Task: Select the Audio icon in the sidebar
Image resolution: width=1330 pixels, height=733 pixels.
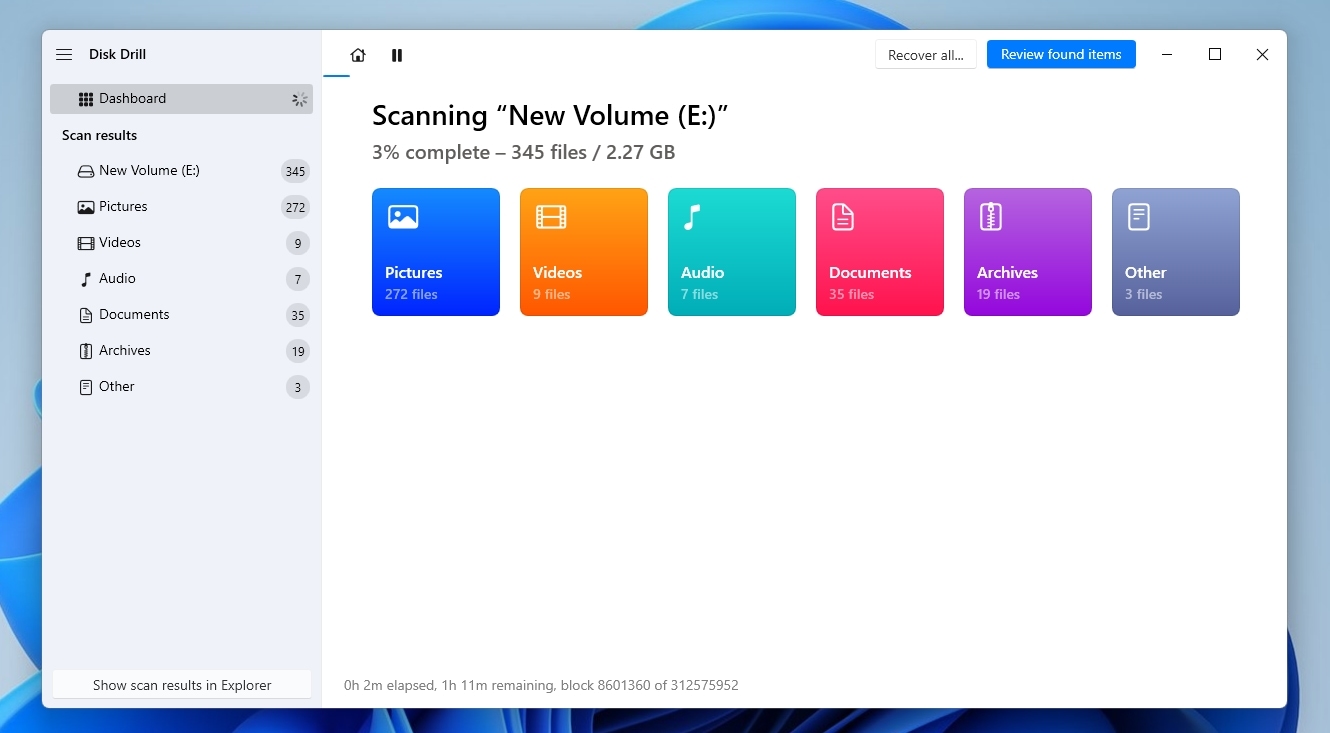Action: pos(85,278)
